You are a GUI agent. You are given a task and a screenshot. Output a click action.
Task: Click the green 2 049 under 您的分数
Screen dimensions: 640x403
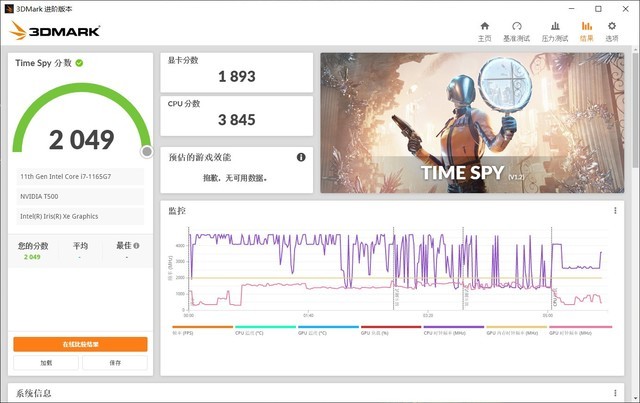tap(32, 257)
